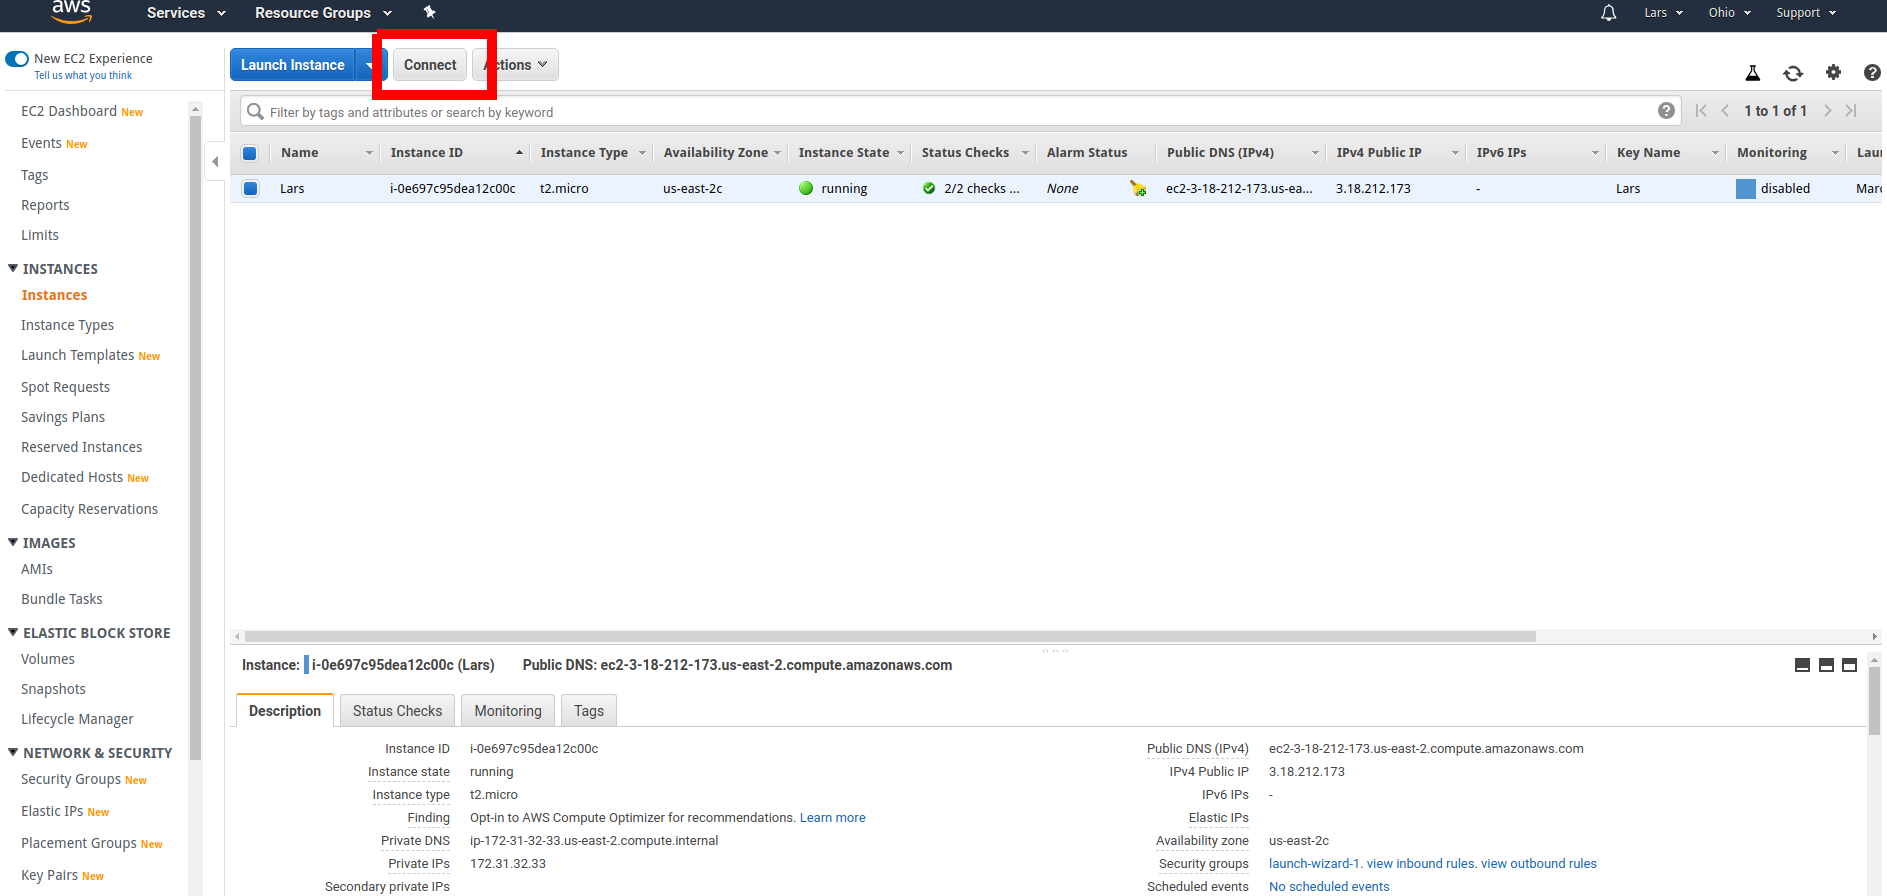Click the Connect button

[430, 65]
